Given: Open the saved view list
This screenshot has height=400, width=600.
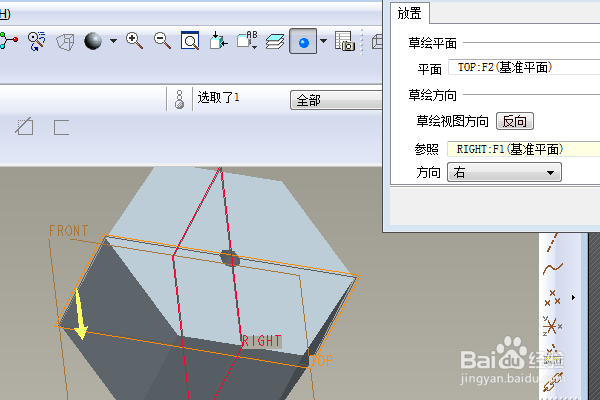Looking at the screenshot, I should tap(247, 41).
